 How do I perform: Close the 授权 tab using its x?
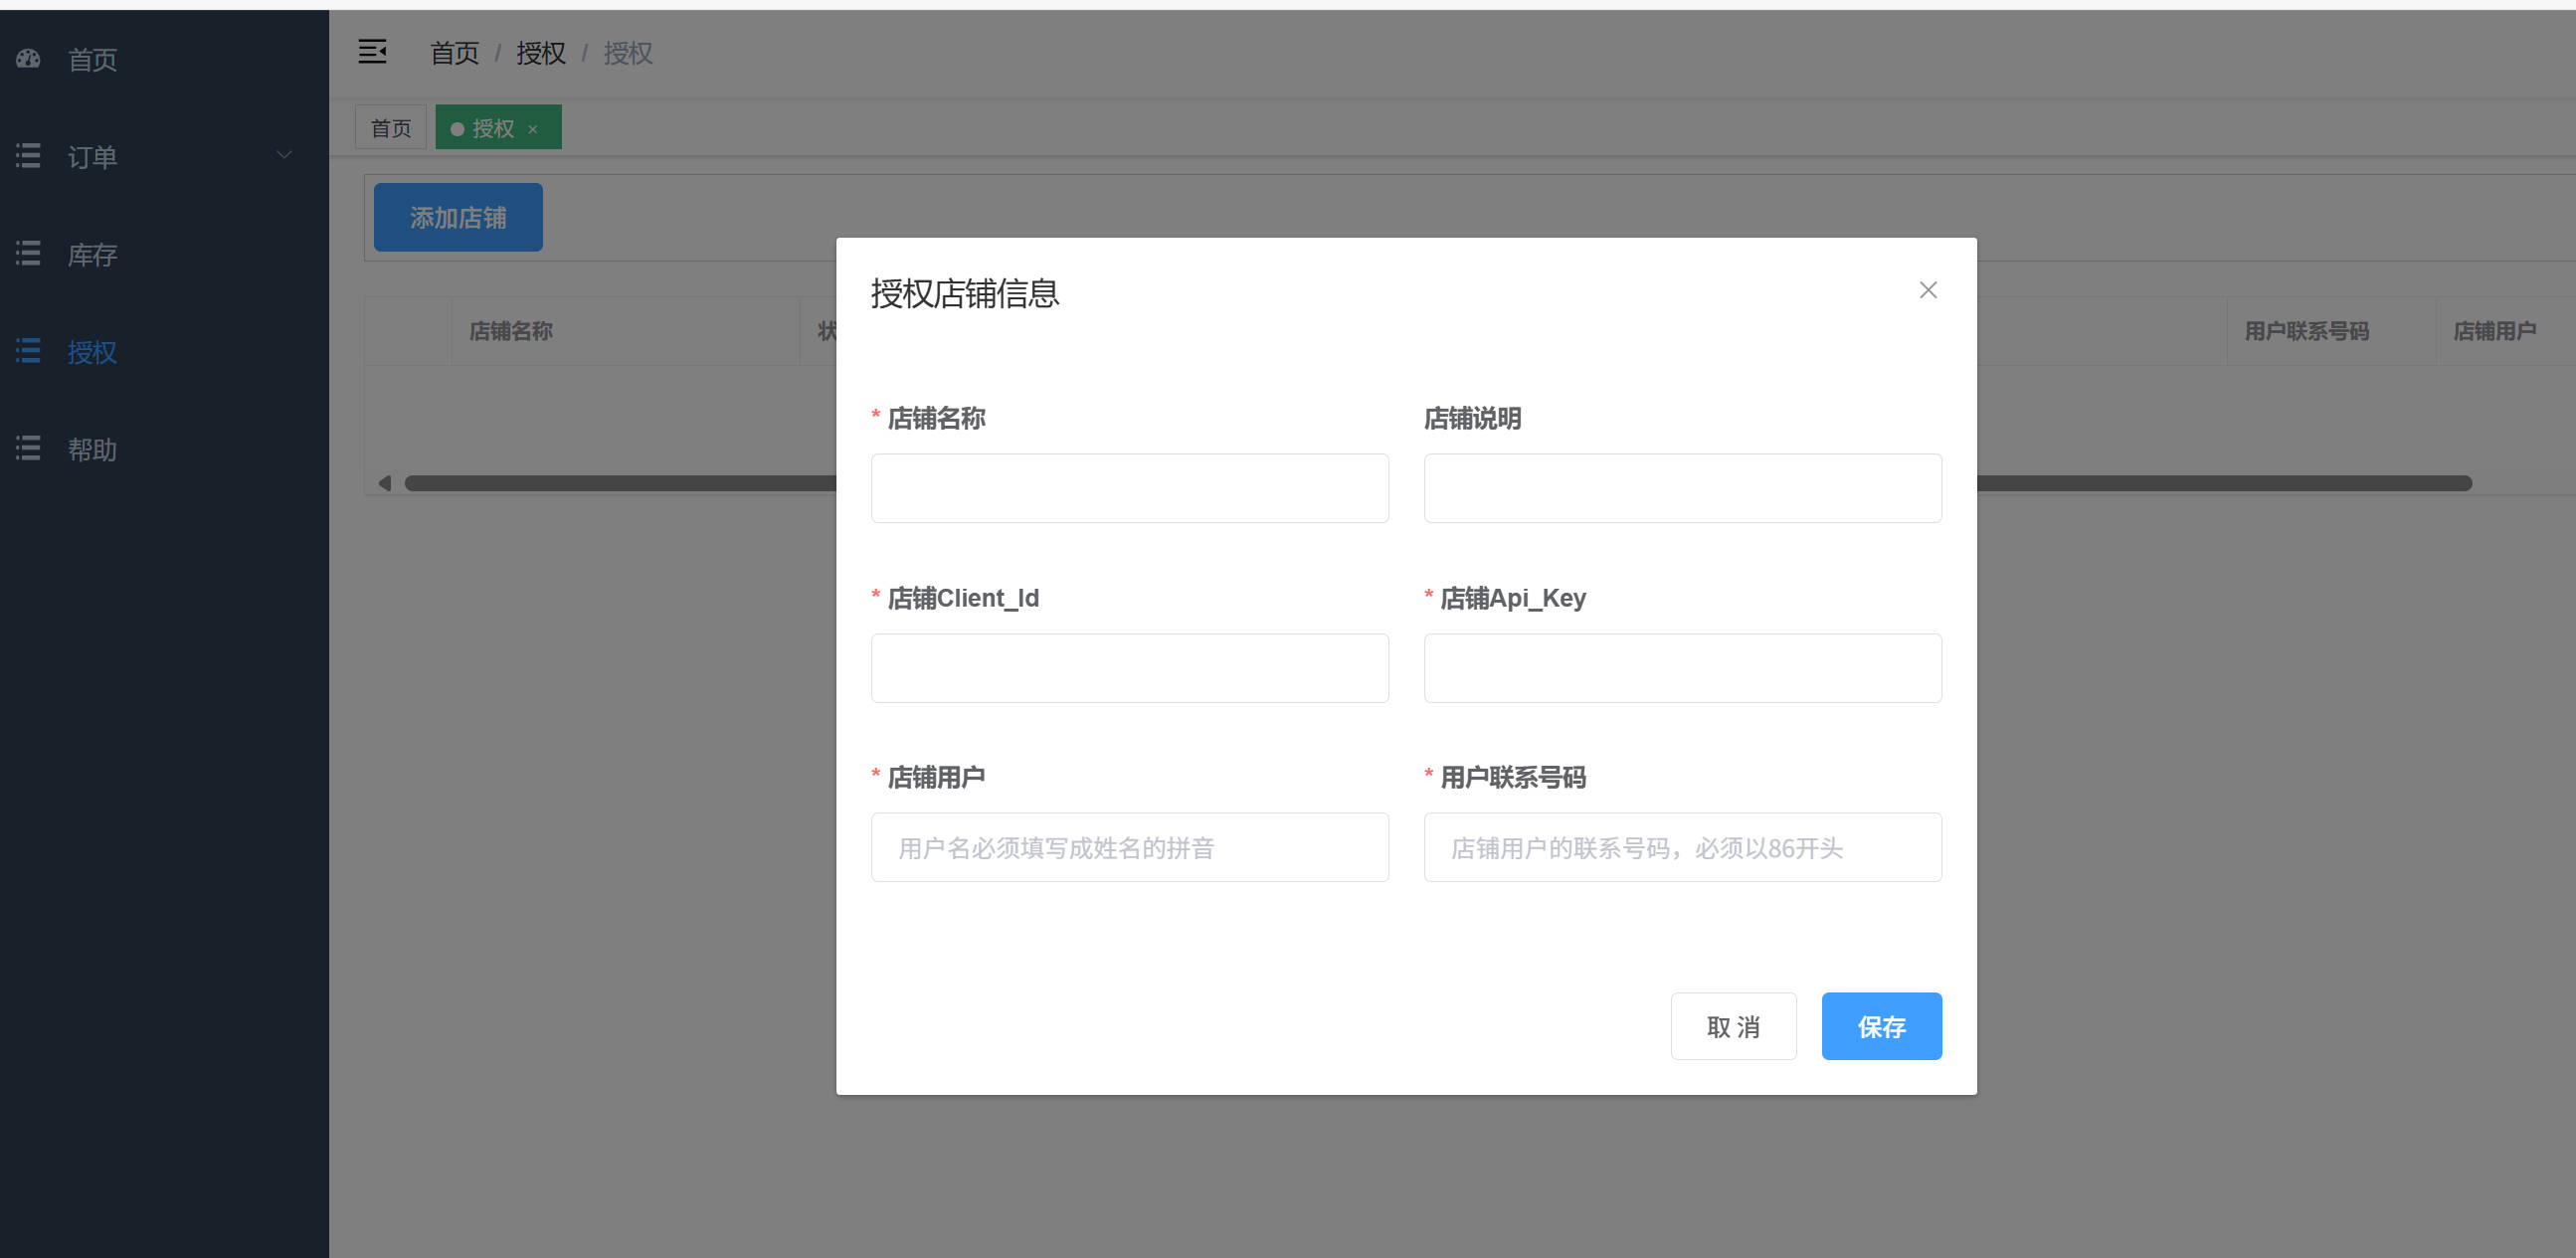[x=533, y=129]
